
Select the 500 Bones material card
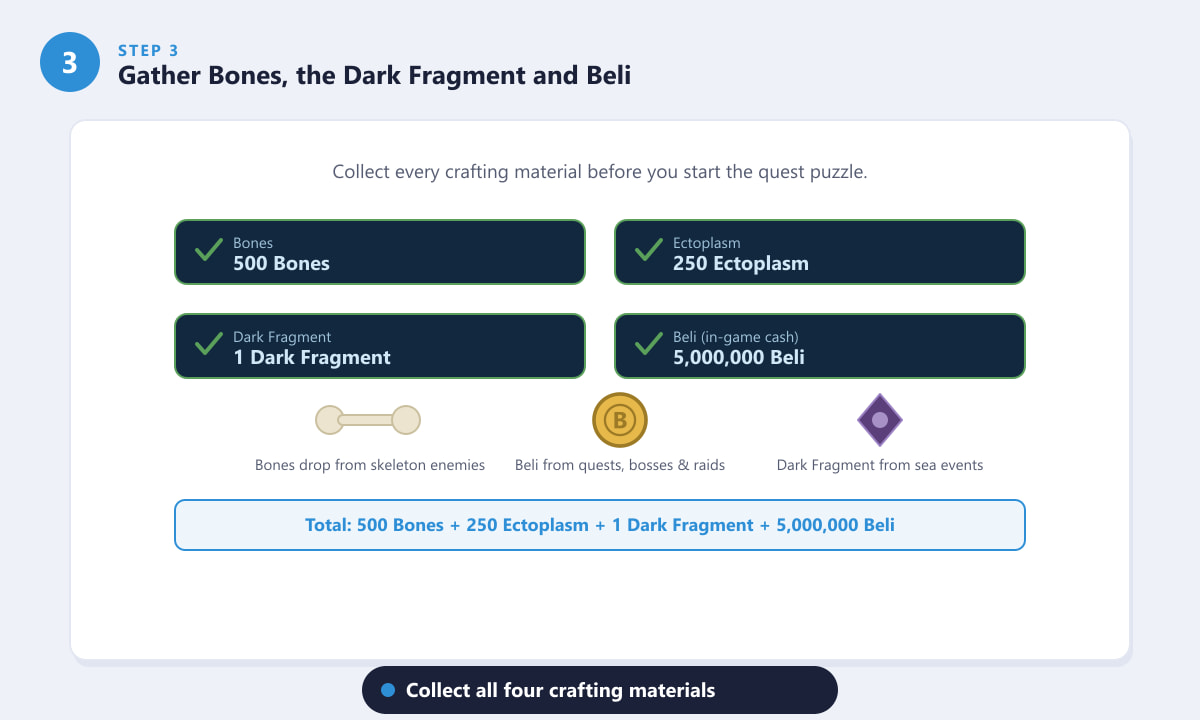(x=380, y=252)
